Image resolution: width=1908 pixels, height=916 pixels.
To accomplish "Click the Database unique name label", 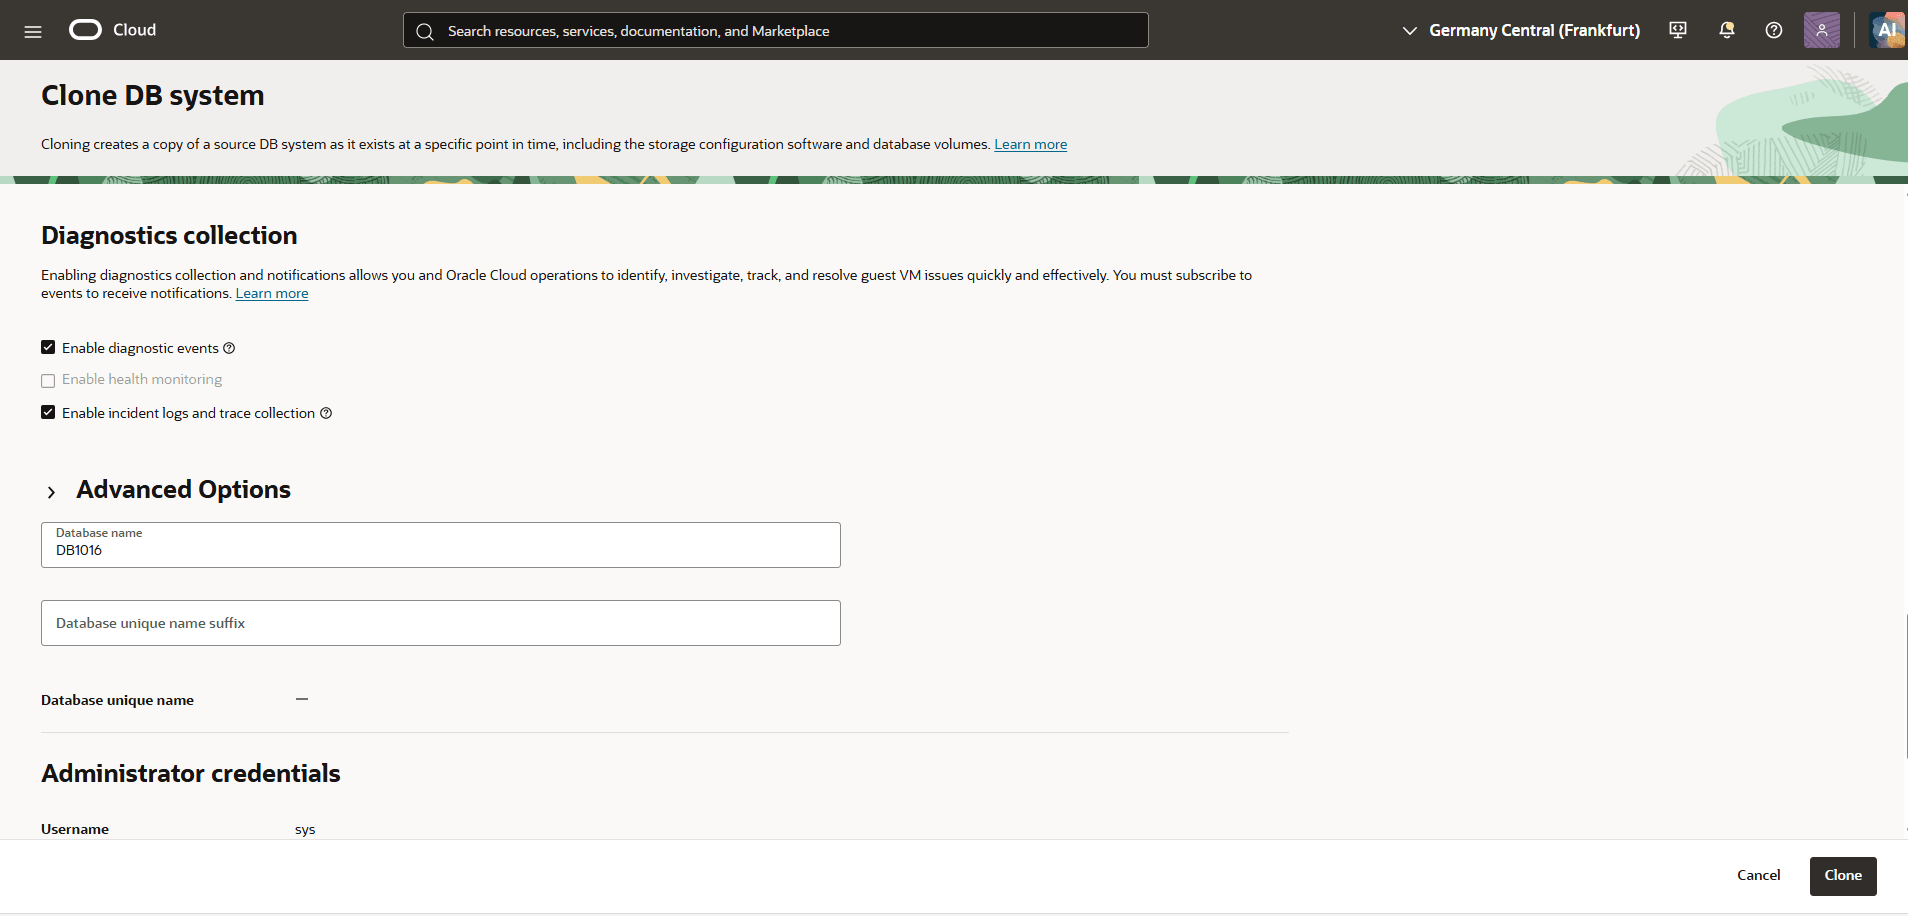I will tap(118, 700).
